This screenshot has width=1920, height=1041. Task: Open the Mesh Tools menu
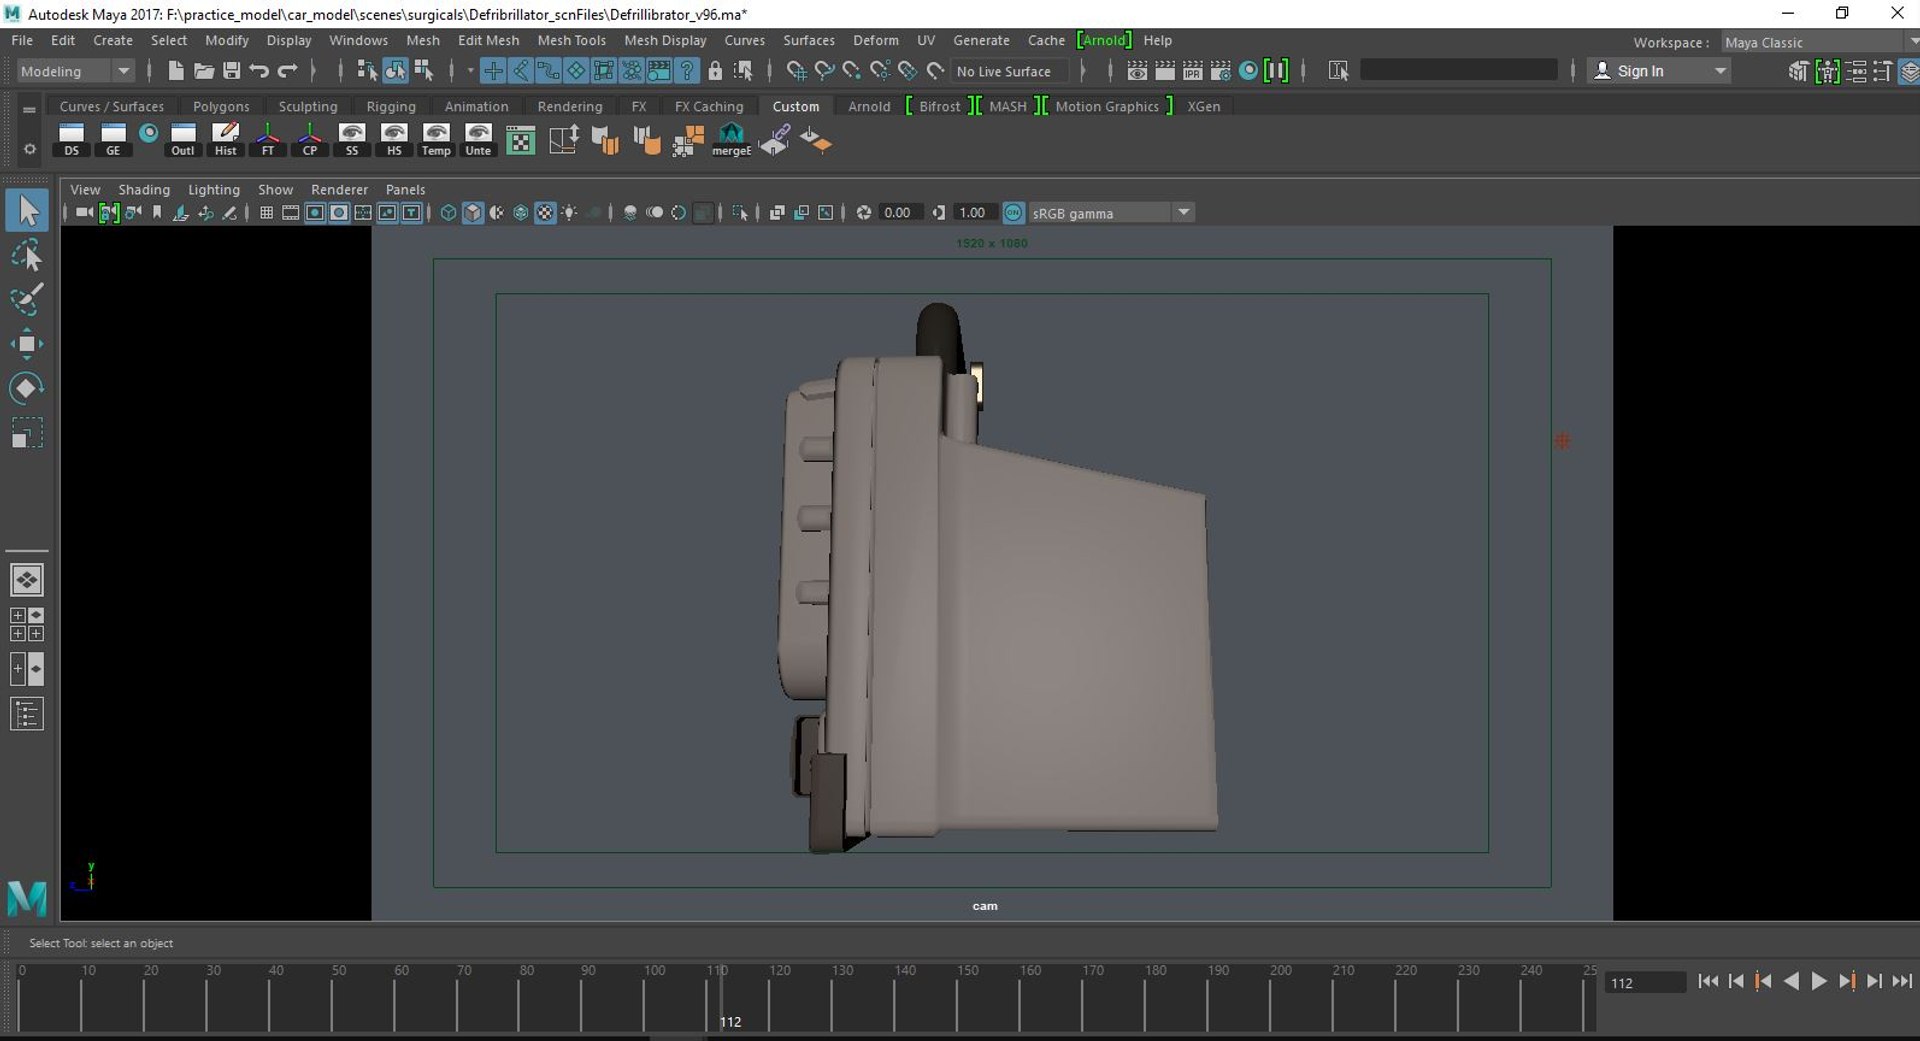coord(571,40)
